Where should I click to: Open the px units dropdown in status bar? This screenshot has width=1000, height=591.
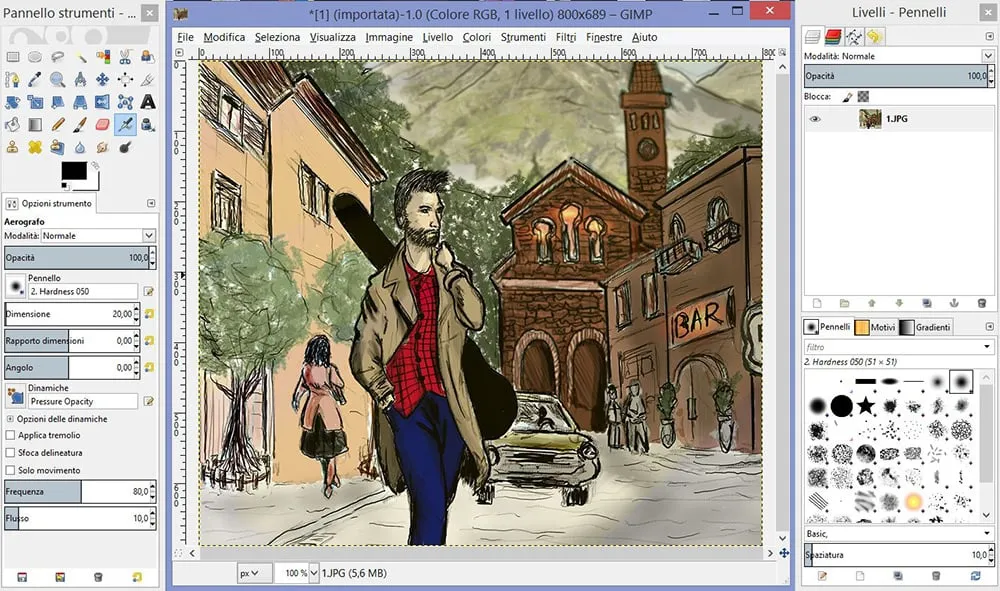(x=253, y=573)
